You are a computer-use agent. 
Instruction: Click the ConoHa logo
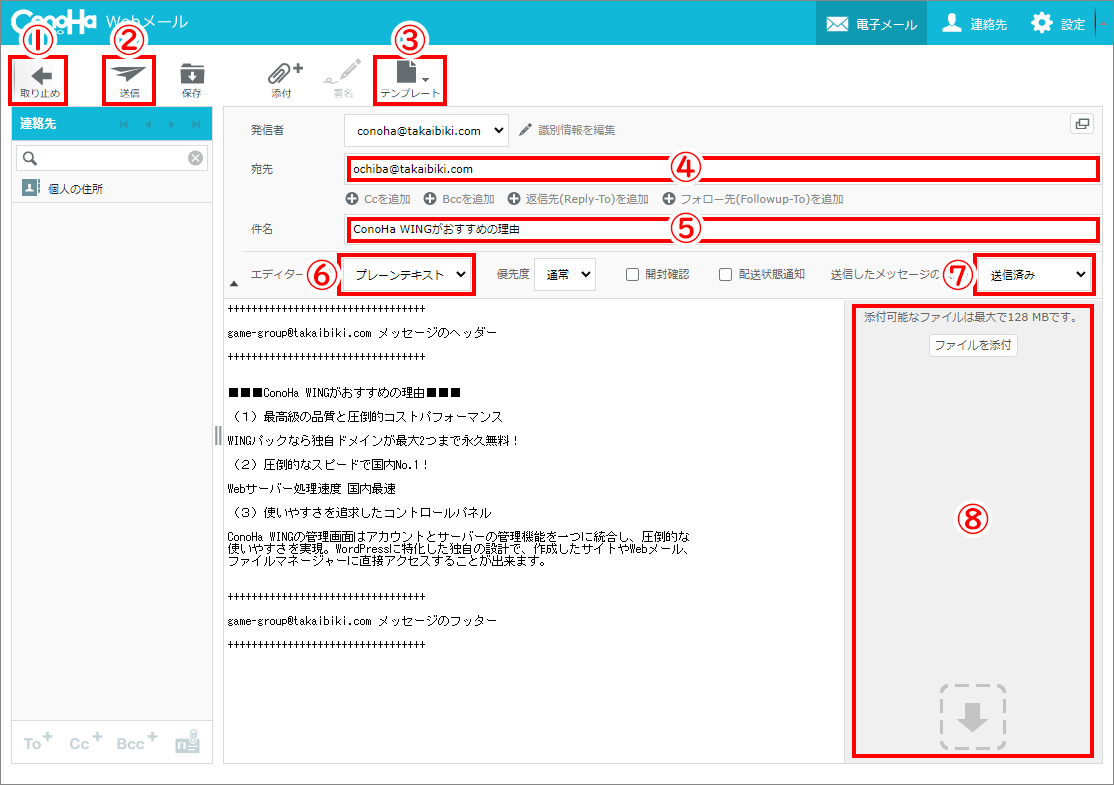click(x=53, y=21)
